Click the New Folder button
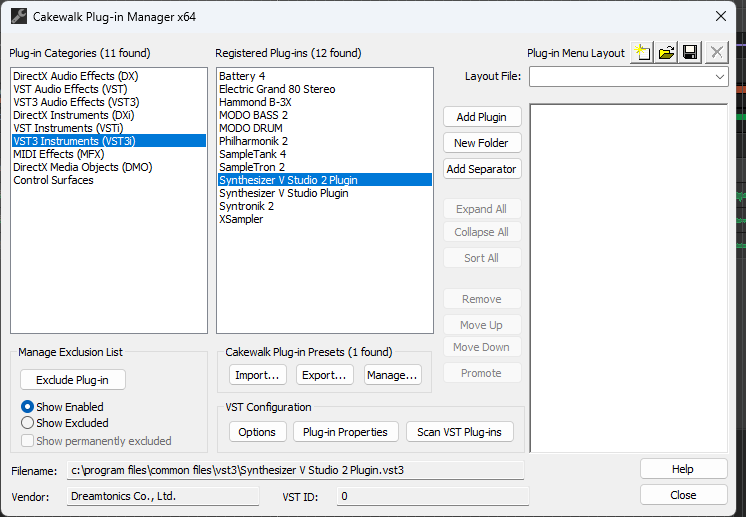 (x=482, y=143)
